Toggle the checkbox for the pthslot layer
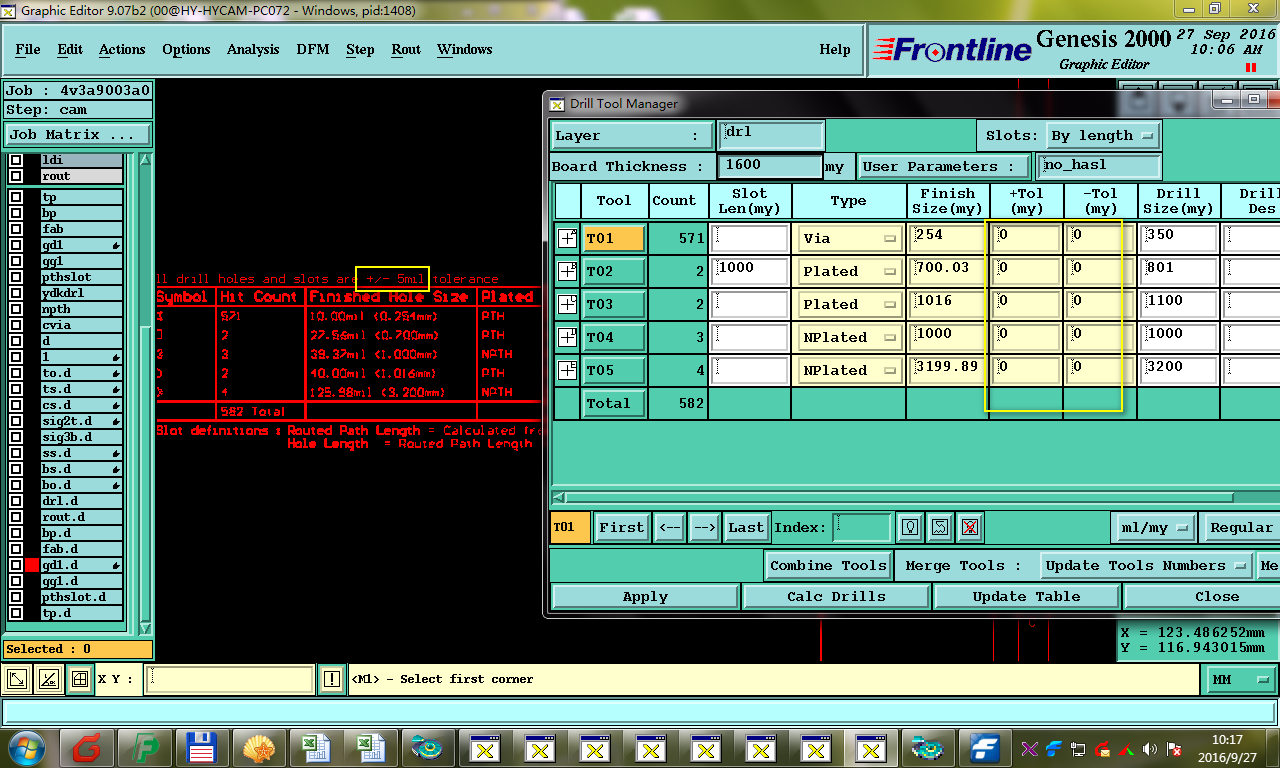 [x=16, y=277]
